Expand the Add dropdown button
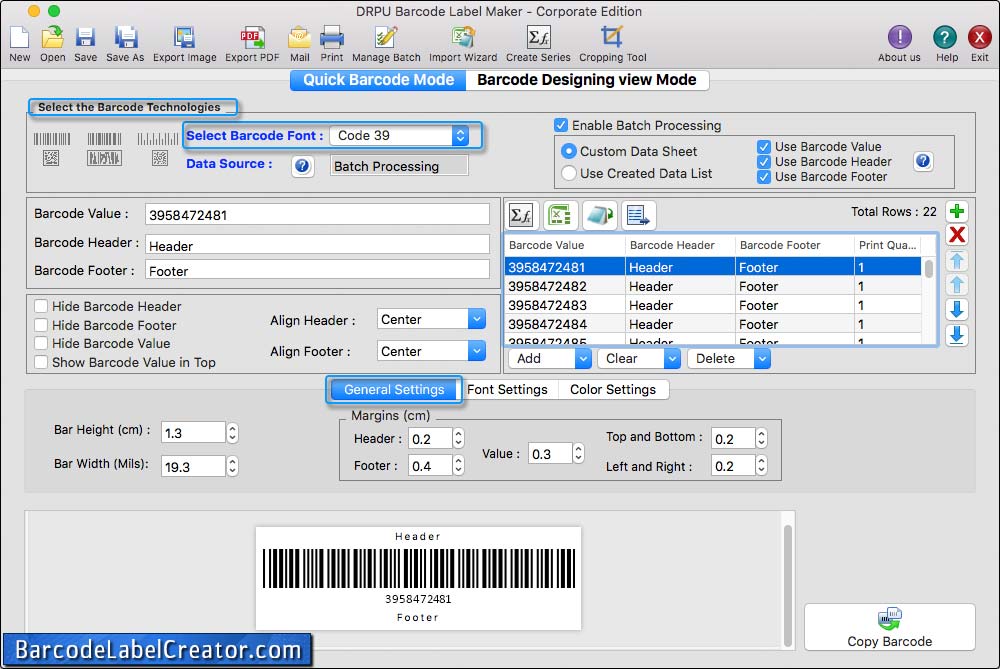Image resolution: width=1000 pixels, height=669 pixels. pyautogui.click(x=583, y=359)
